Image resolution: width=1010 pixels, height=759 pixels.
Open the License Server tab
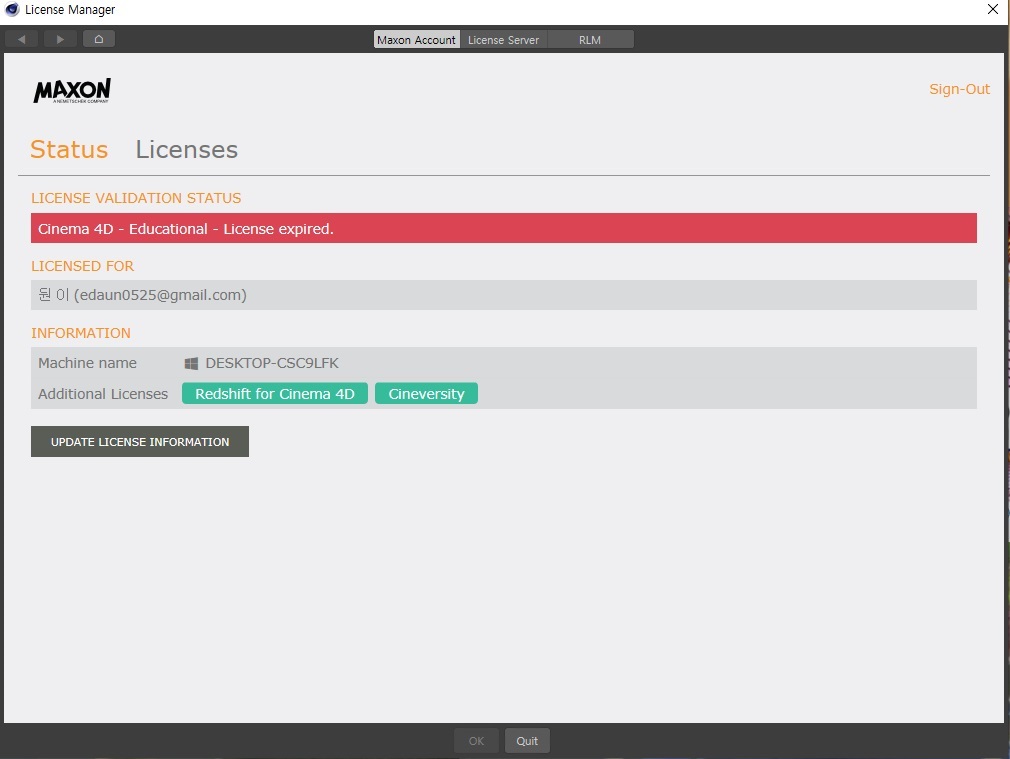pyautogui.click(x=503, y=40)
